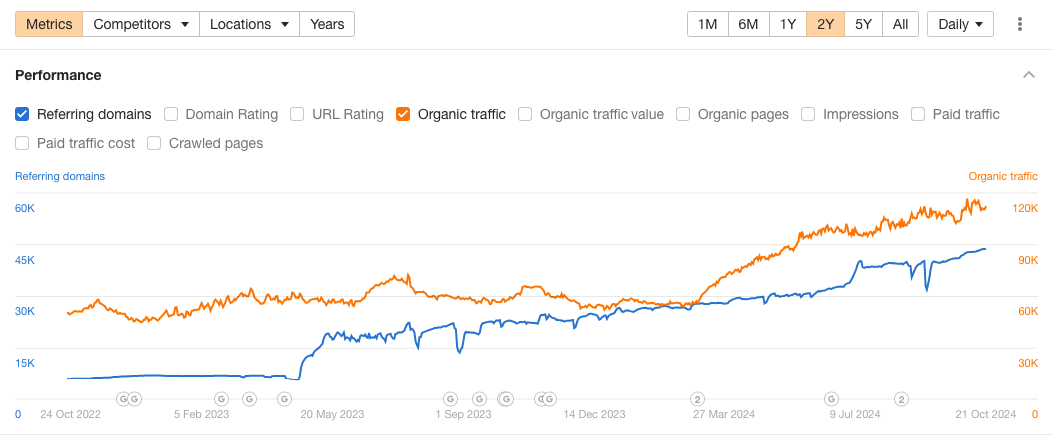
Task: Tick the URL Rating checkbox
Action: coord(297,114)
